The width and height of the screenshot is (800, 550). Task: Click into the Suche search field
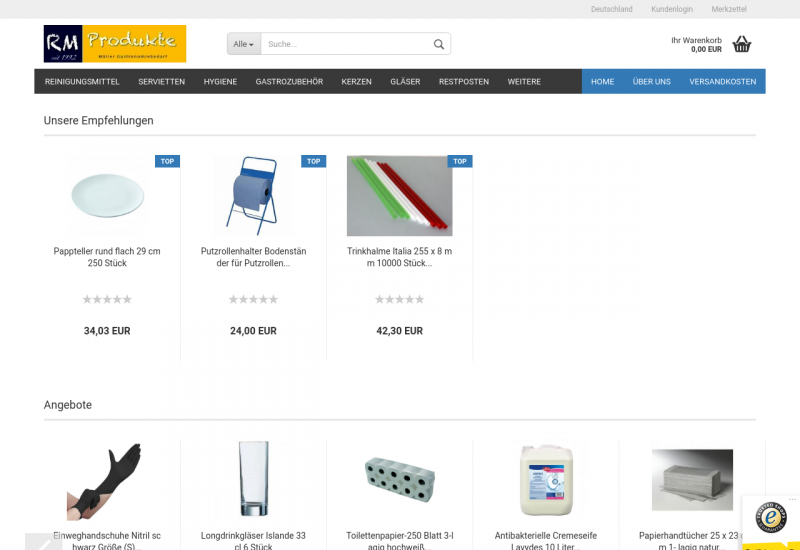click(x=347, y=44)
